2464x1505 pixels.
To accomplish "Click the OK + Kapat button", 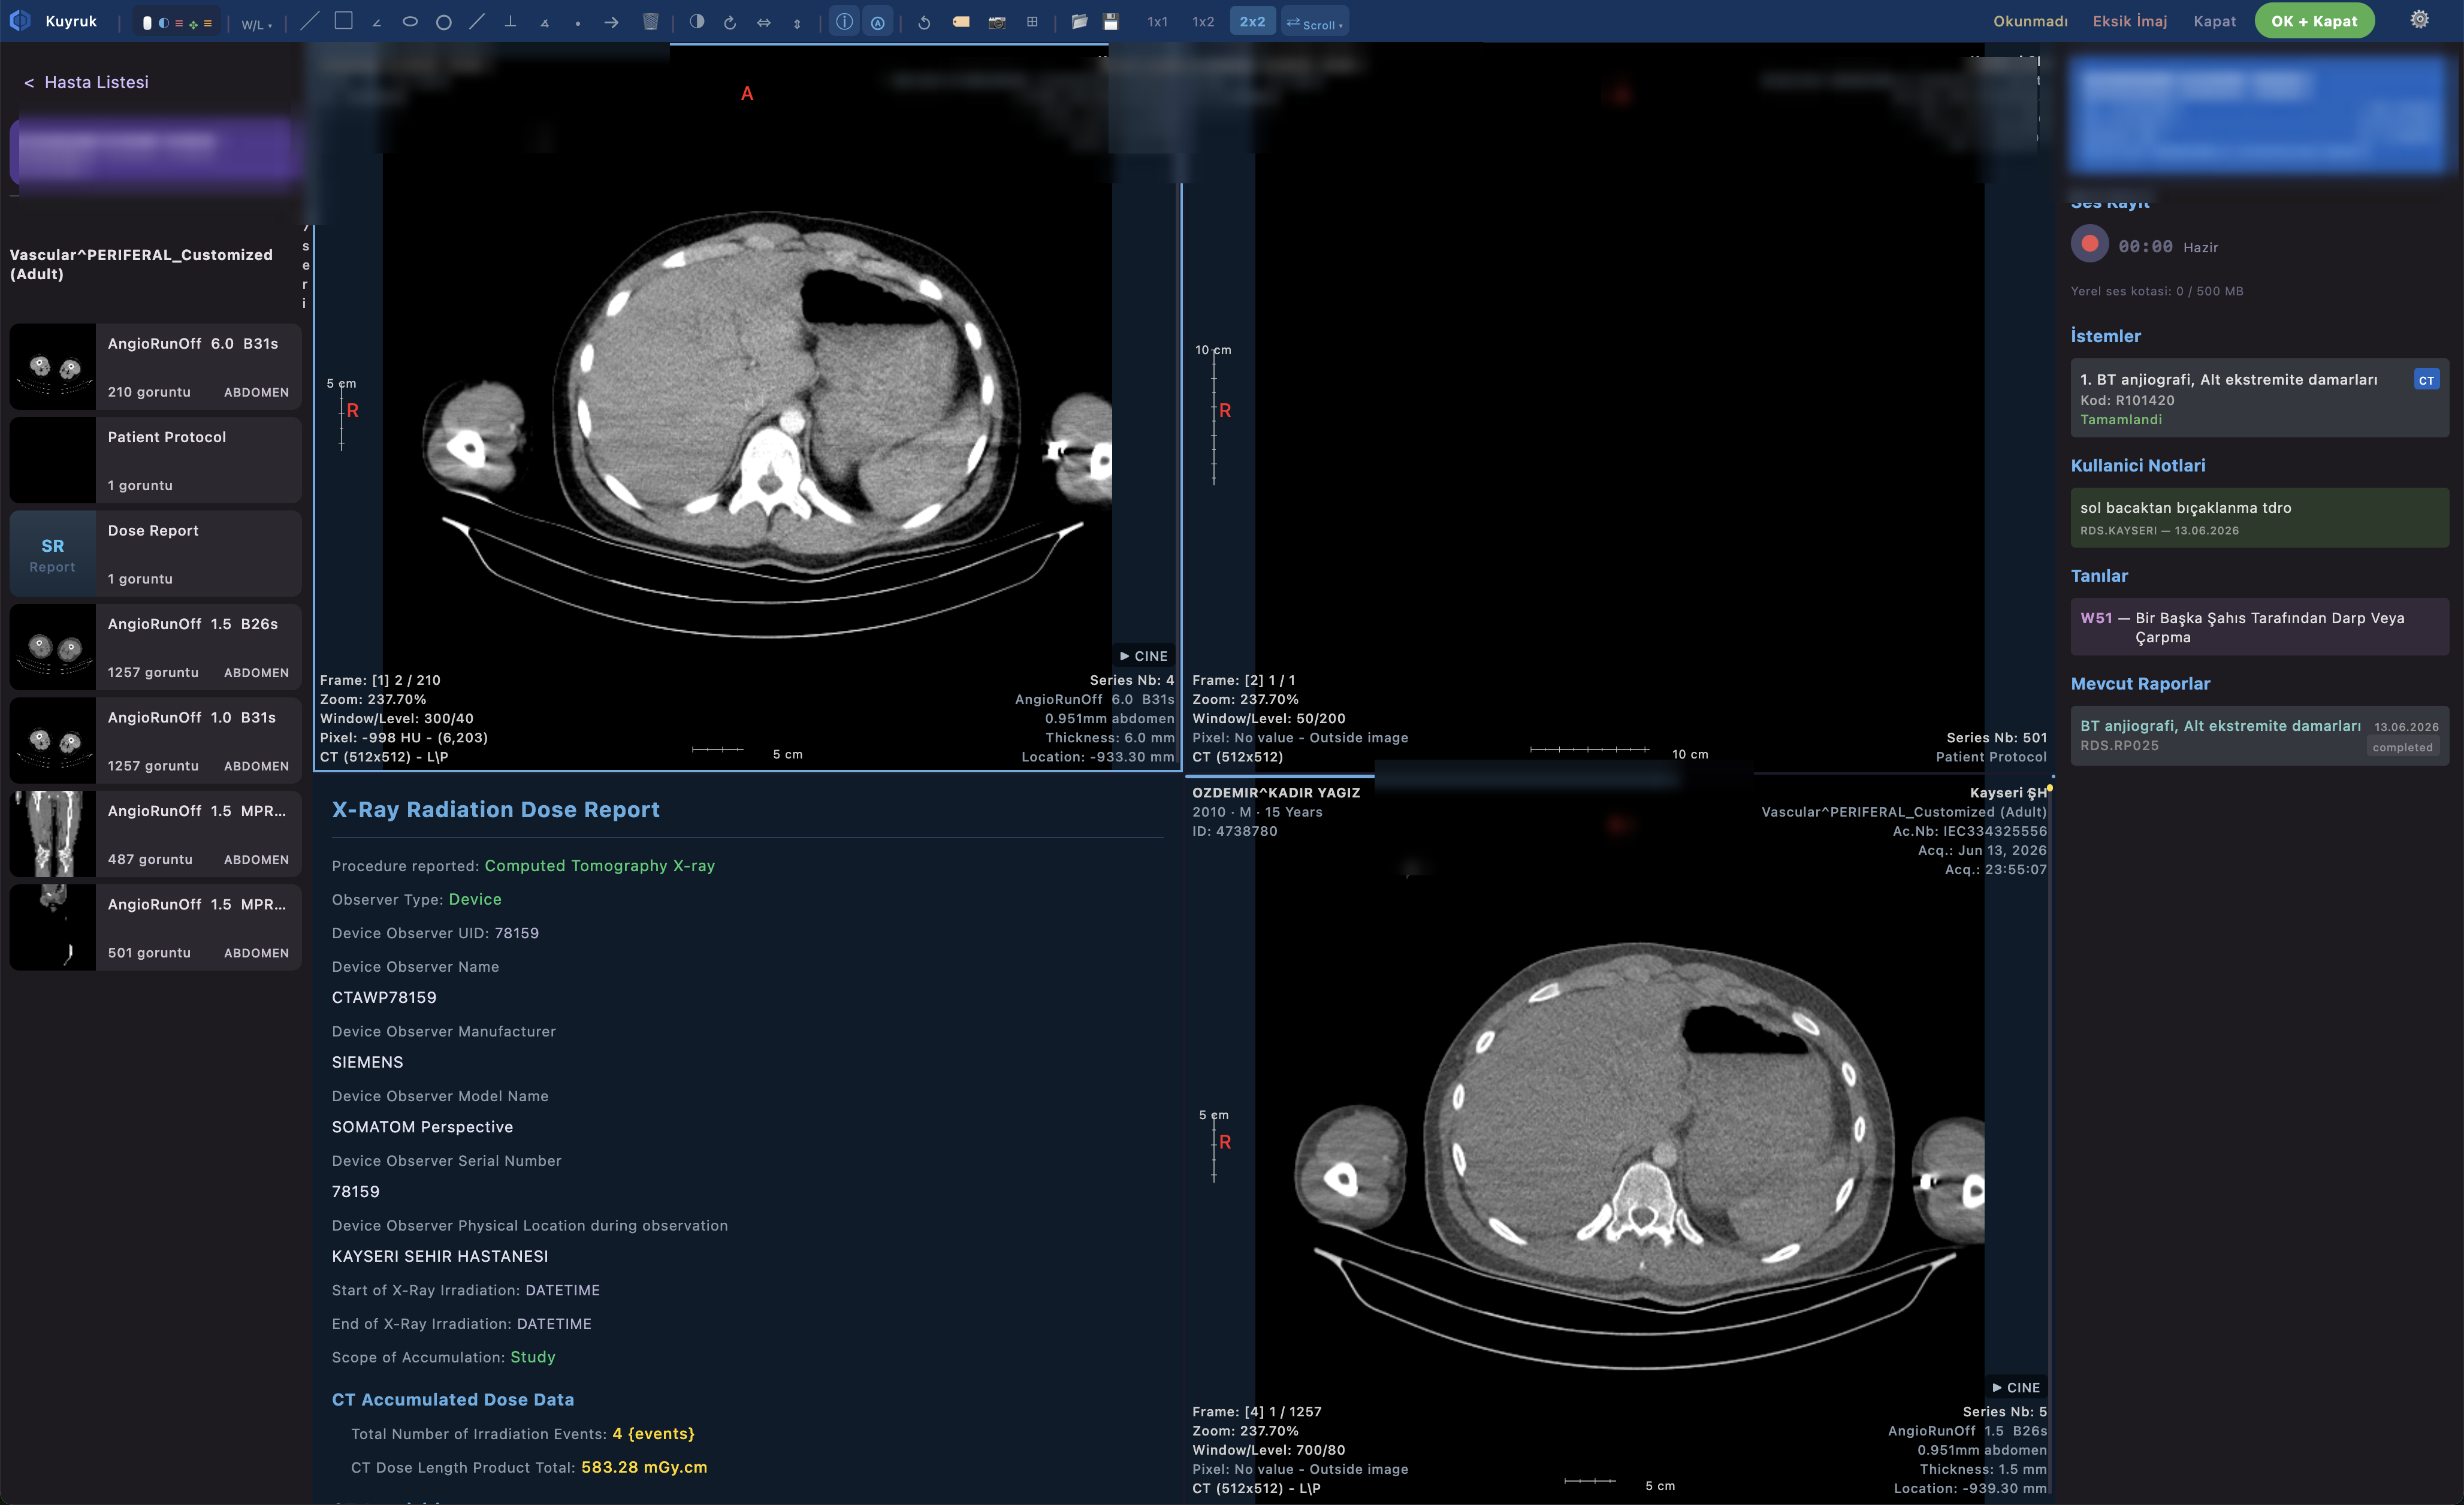I will pyautogui.click(x=2314, y=21).
